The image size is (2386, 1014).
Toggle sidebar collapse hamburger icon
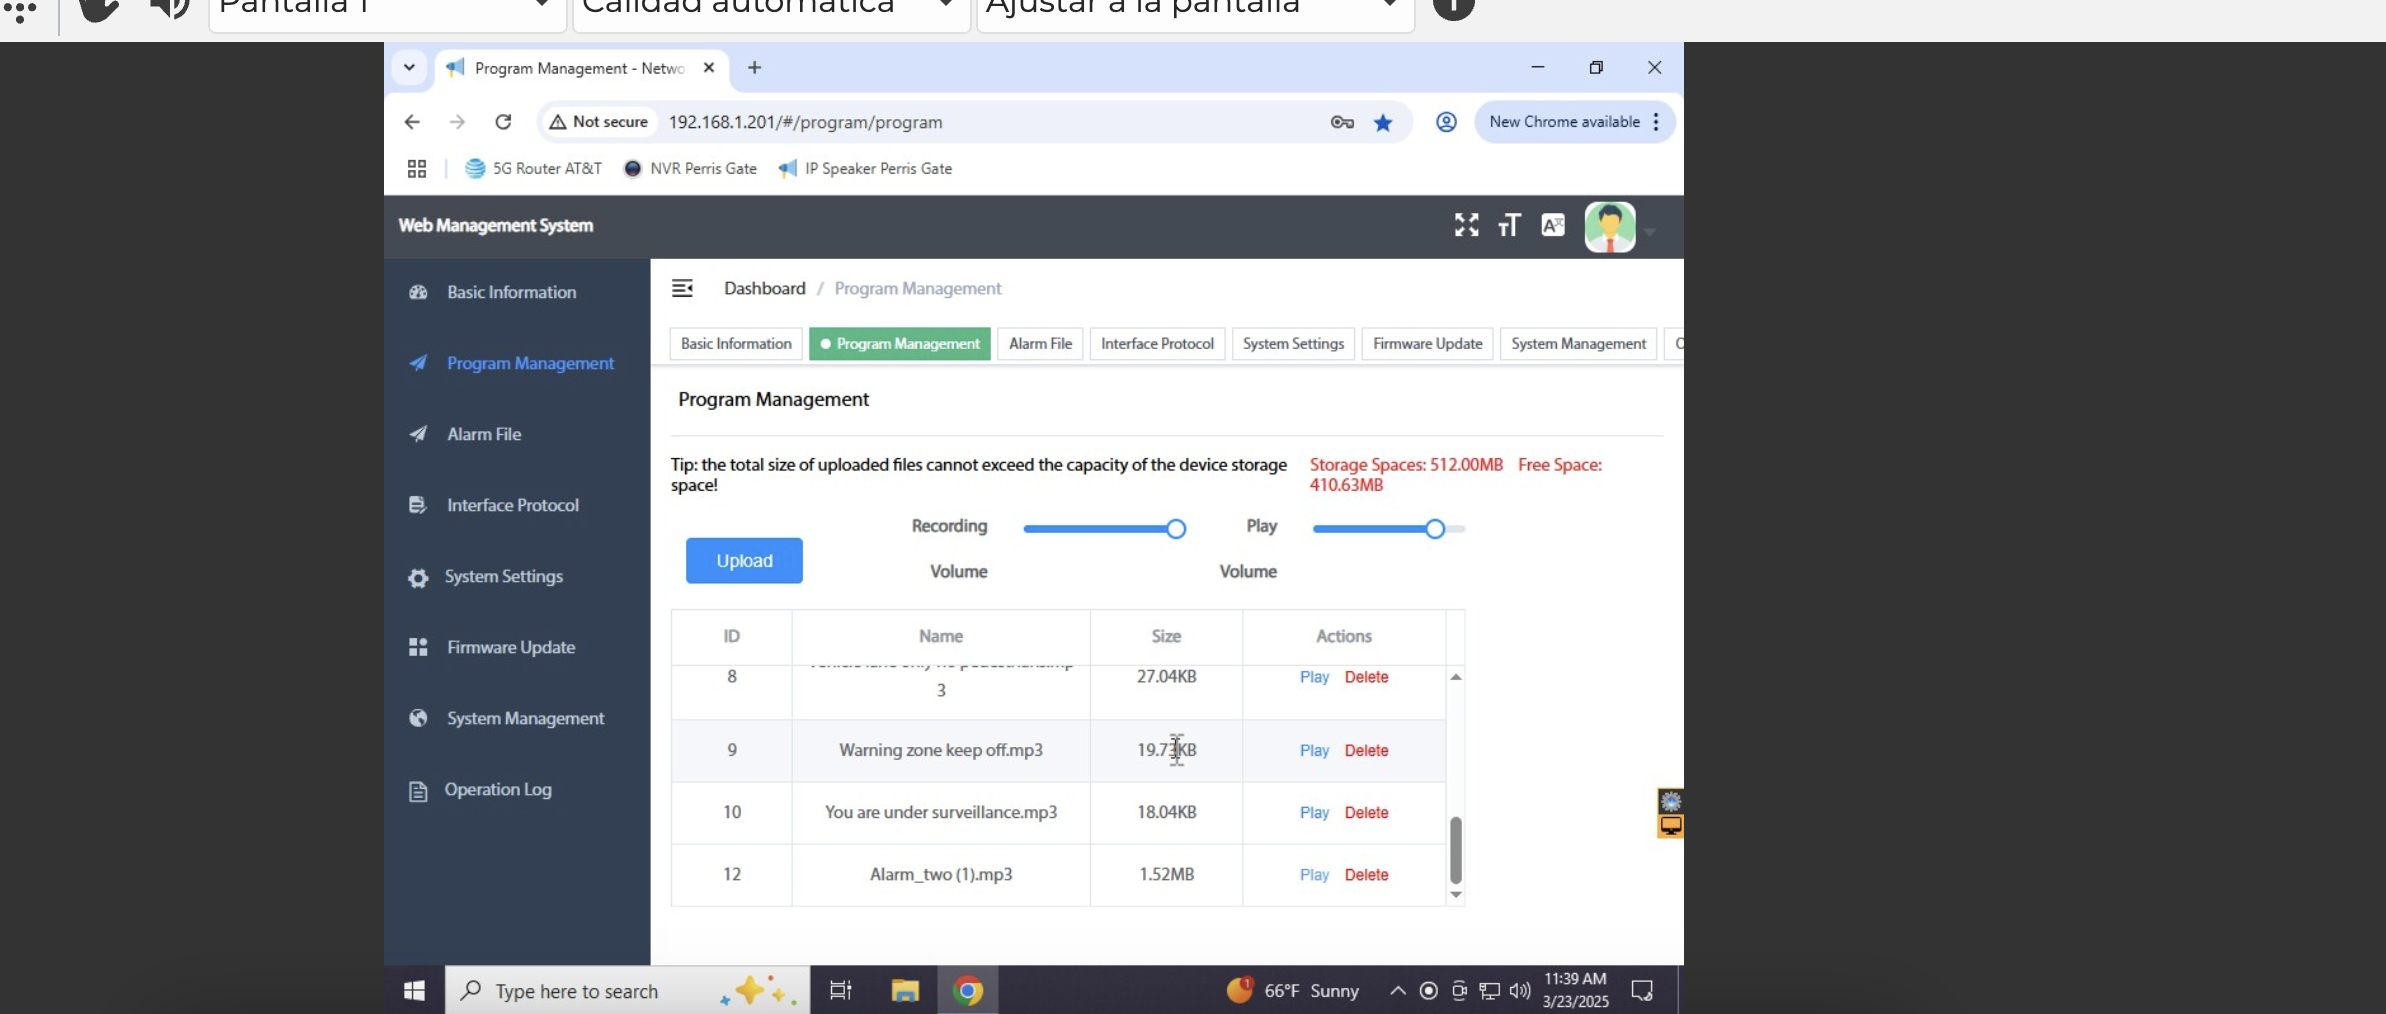click(x=682, y=288)
